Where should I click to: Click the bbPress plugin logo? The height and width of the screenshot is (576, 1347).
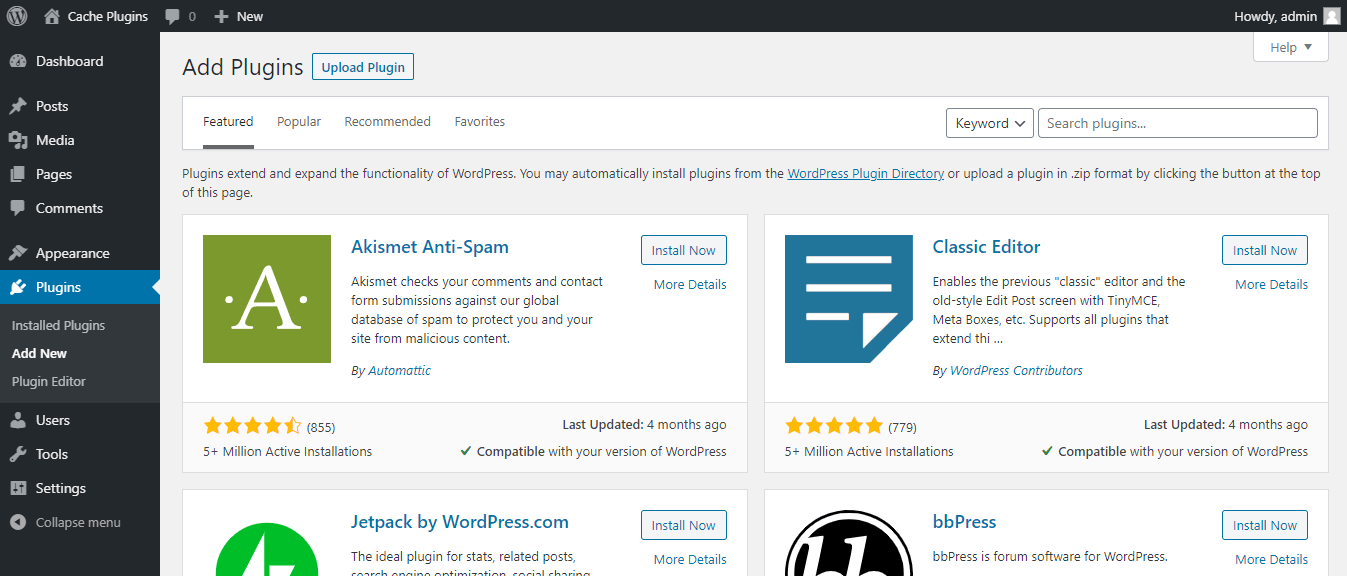[849, 543]
